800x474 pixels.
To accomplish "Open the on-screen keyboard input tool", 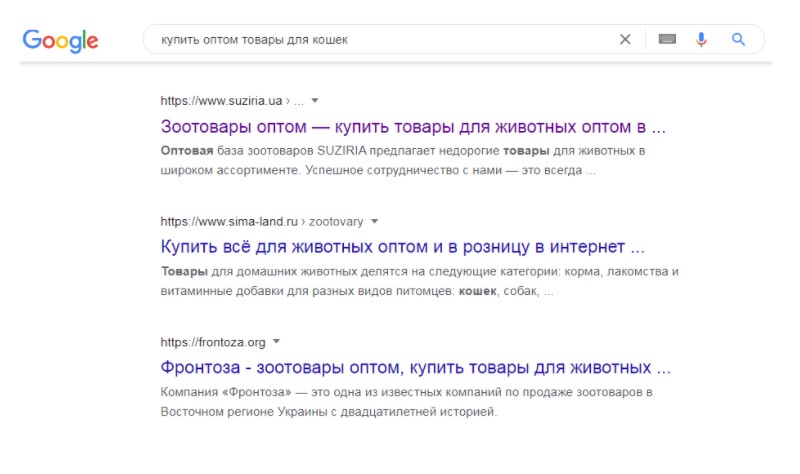I will [x=667, y=40].
